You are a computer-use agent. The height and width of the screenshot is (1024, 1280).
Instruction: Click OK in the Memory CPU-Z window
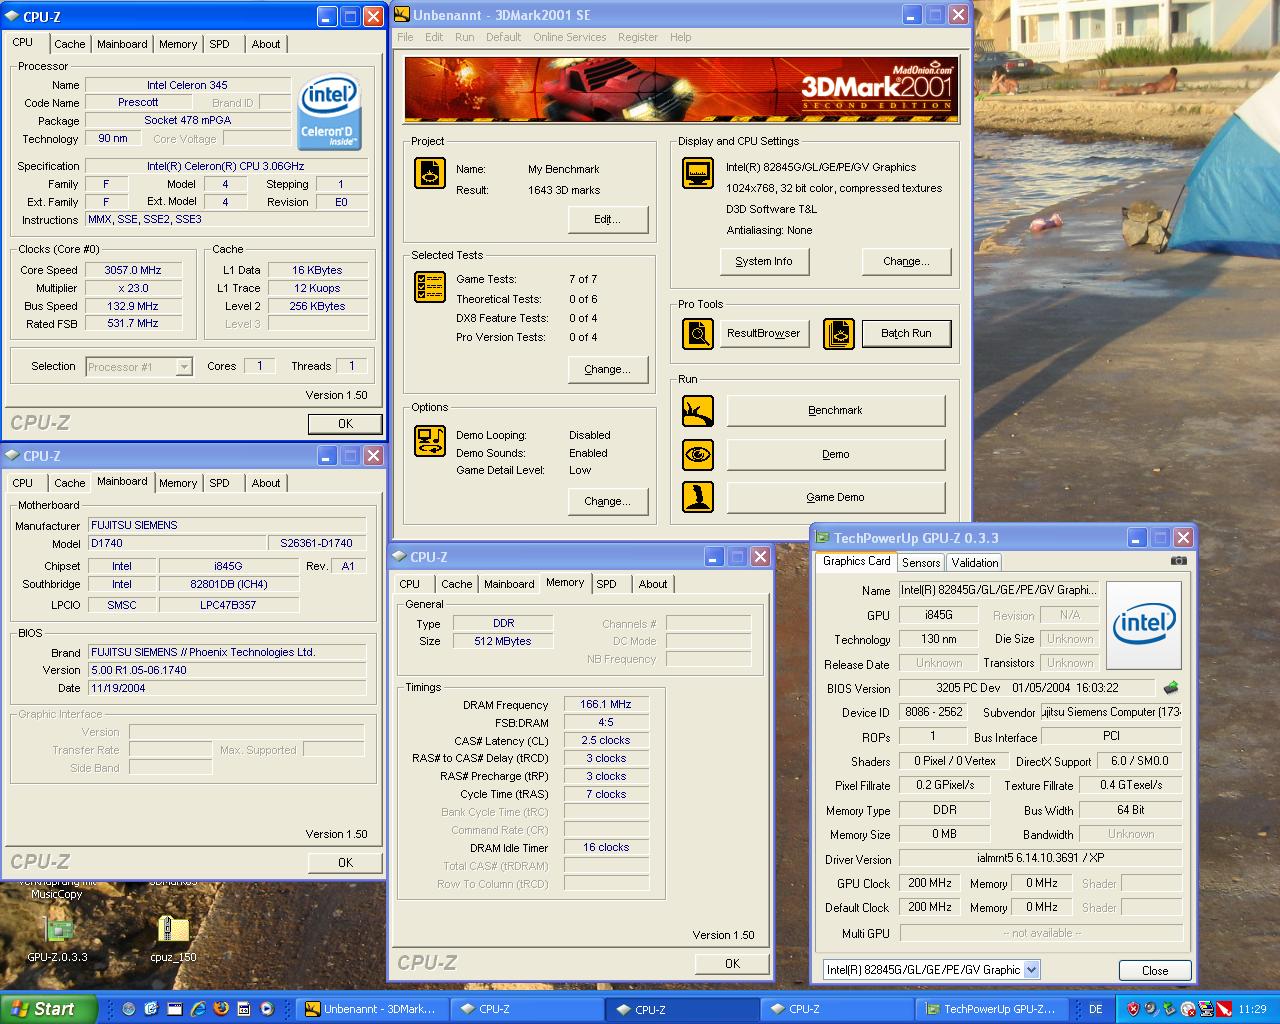click(x=733, y=963)
